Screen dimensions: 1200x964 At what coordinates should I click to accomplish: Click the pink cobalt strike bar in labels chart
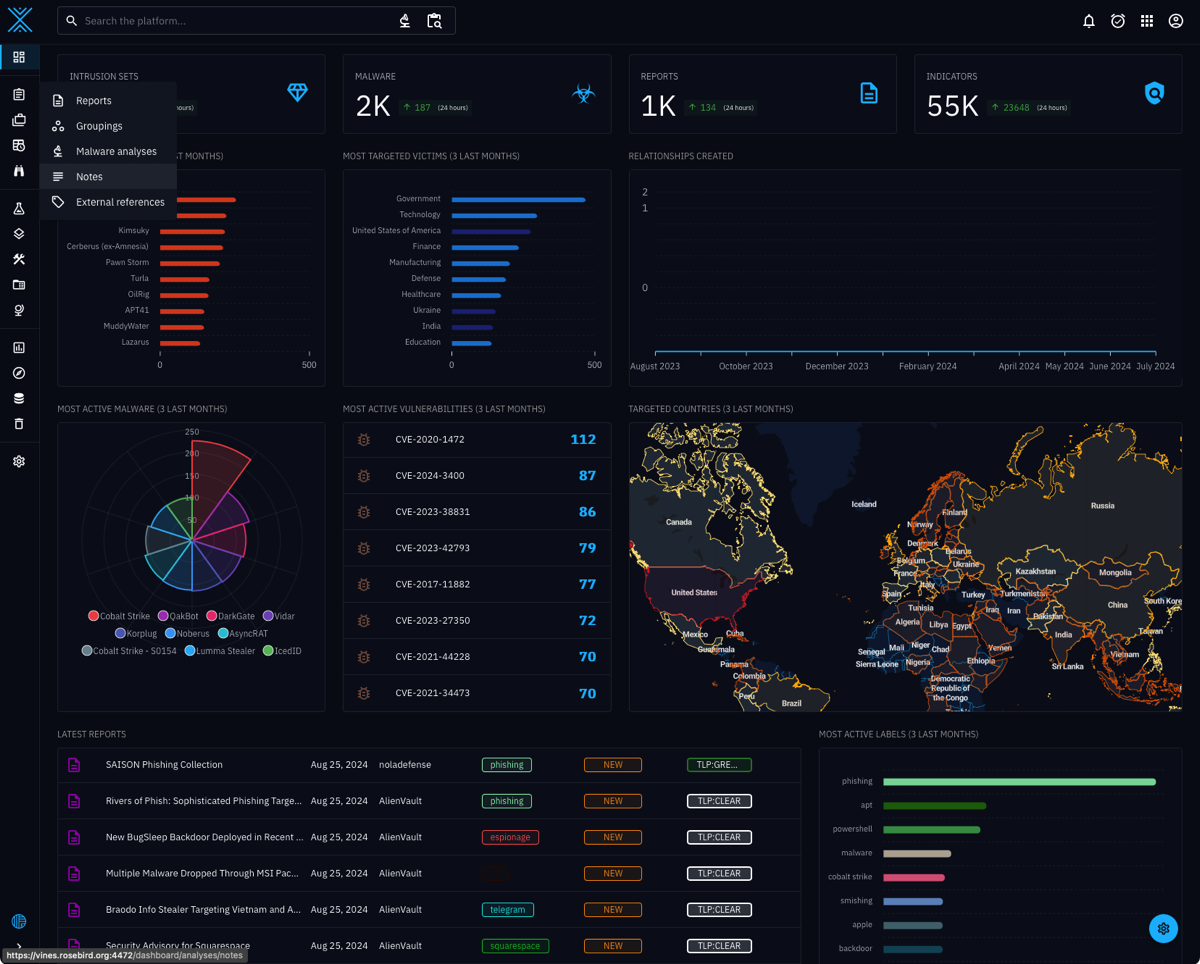pos(914,878)
